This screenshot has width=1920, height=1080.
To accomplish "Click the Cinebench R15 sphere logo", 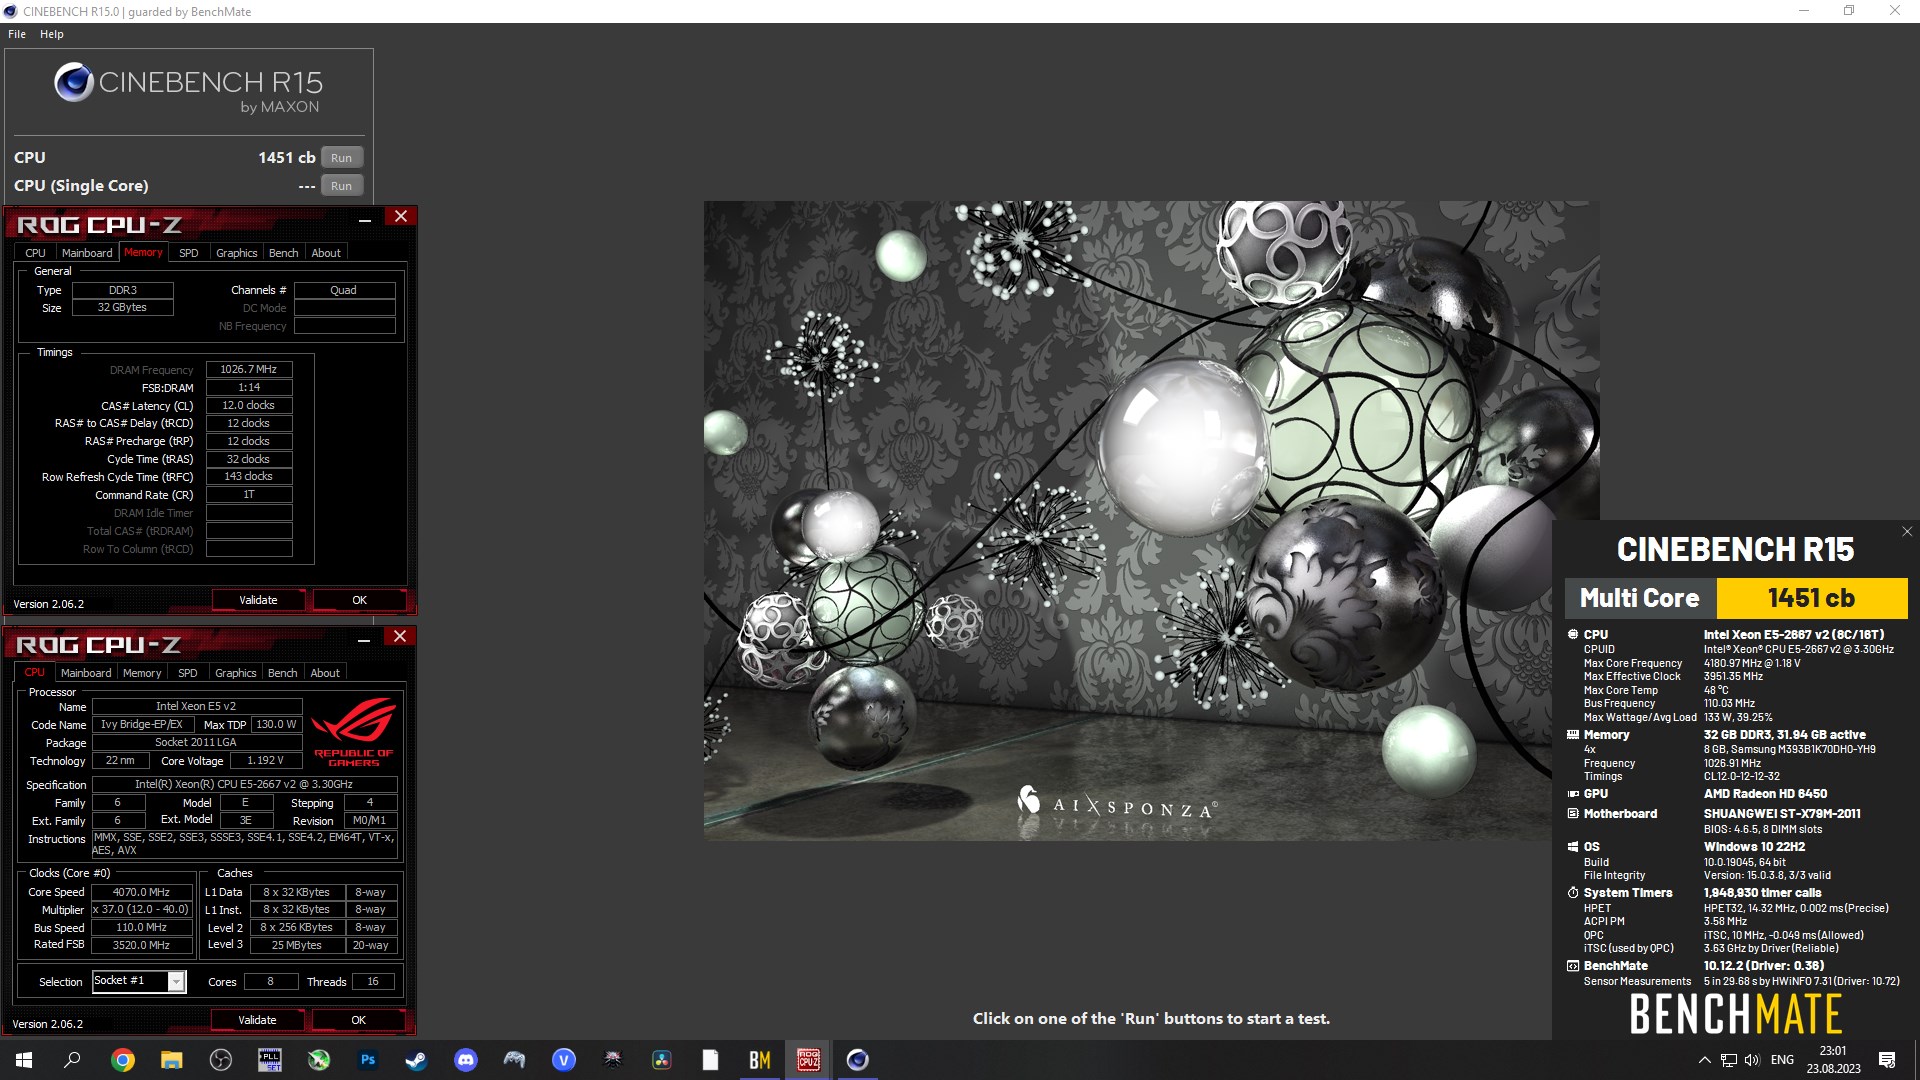I will click(74, 83).
